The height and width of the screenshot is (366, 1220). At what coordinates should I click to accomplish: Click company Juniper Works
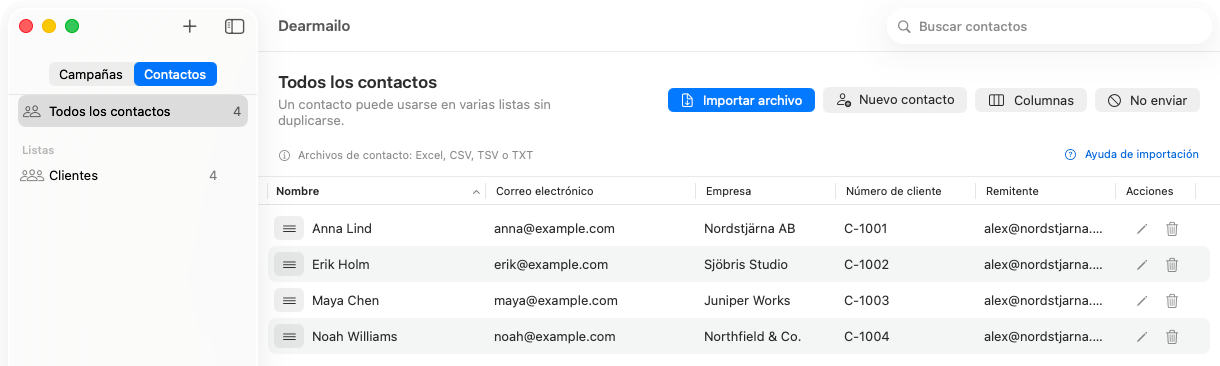pyautogui.click(x=747, y=300)
